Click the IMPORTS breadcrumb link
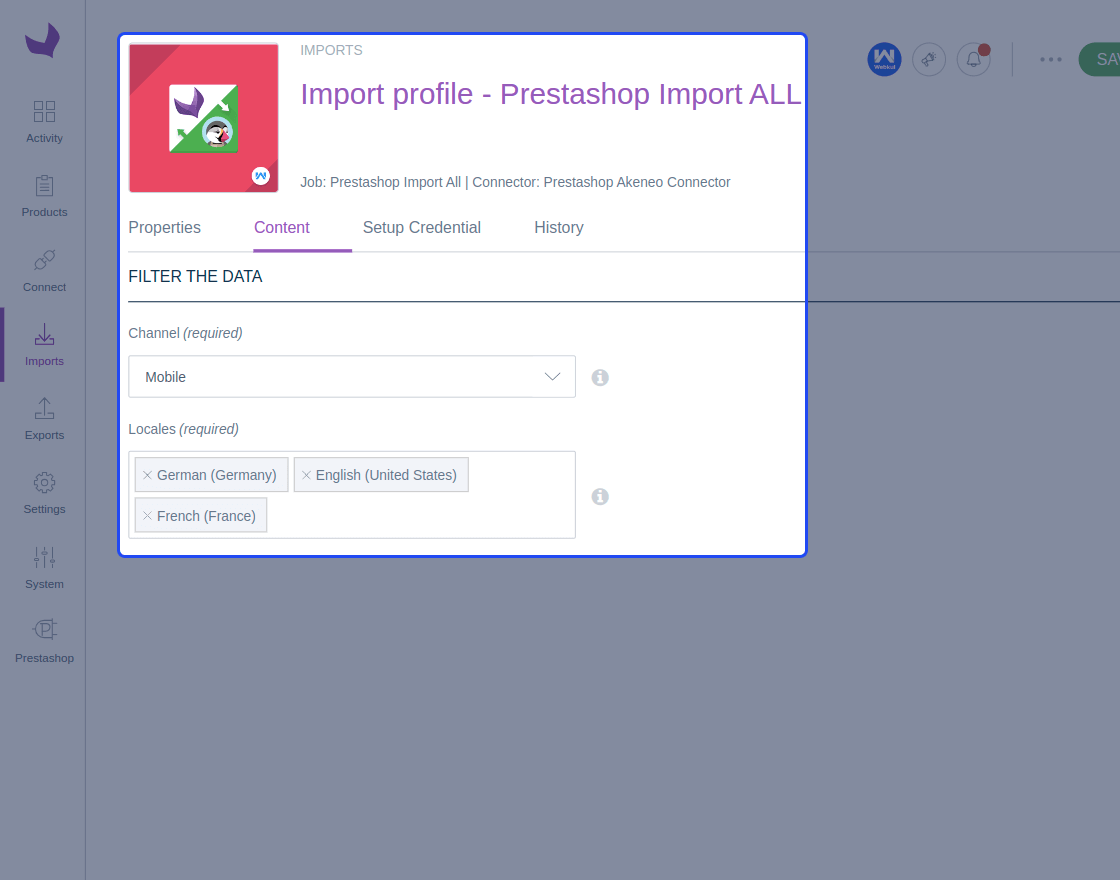Image resolution: width=1120 pixels, height=880 pixels. click(331, 50)
